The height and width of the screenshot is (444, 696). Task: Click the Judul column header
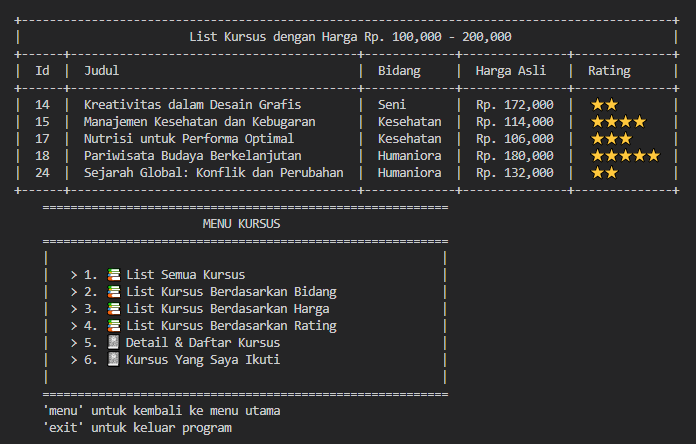[102, 71]
